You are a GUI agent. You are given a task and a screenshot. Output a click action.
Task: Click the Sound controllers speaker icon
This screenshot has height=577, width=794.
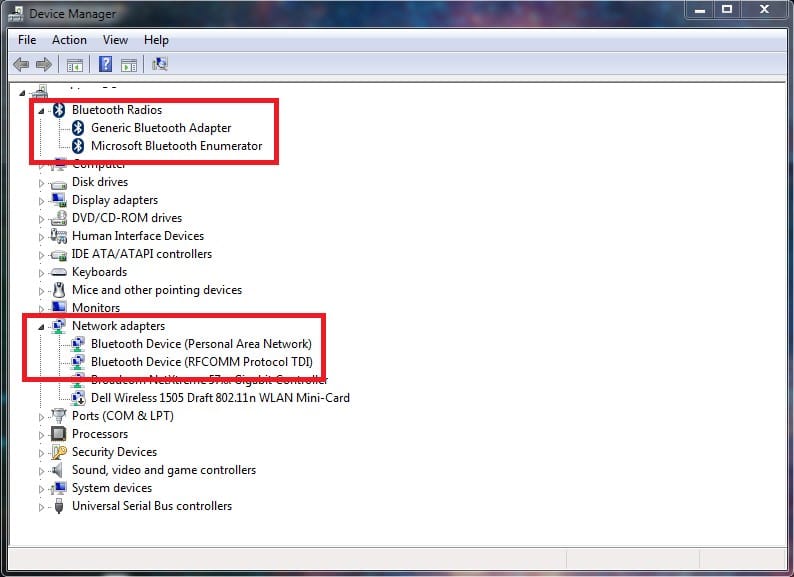(58, 470)
